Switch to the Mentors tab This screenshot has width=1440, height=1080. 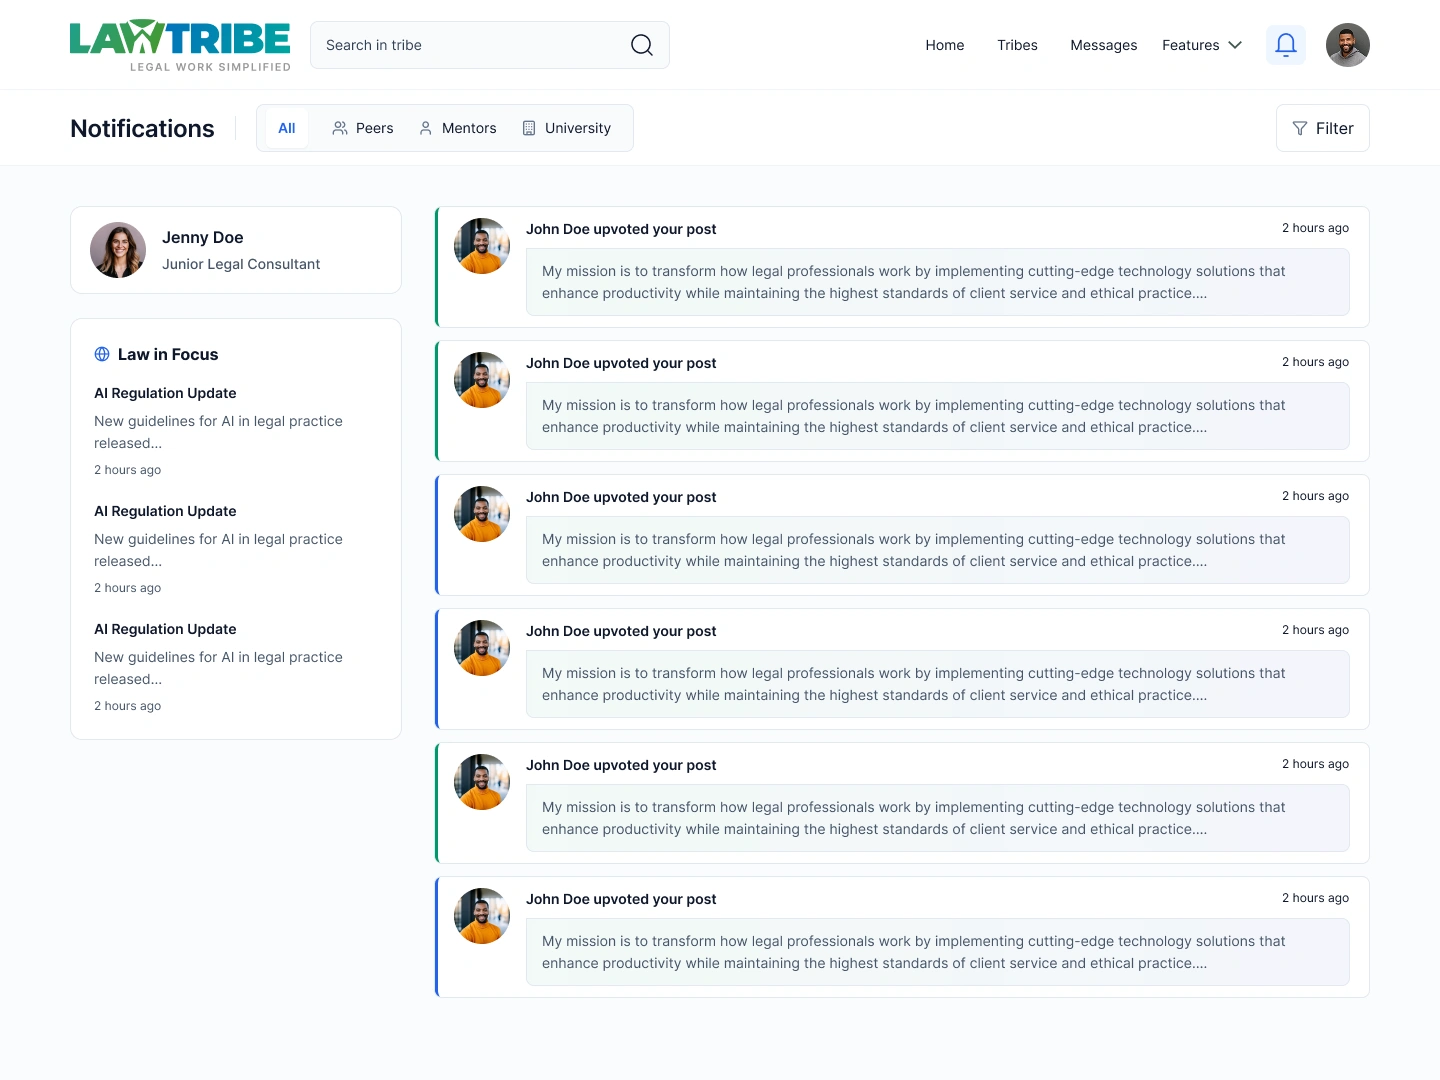(x=458, y=128)
